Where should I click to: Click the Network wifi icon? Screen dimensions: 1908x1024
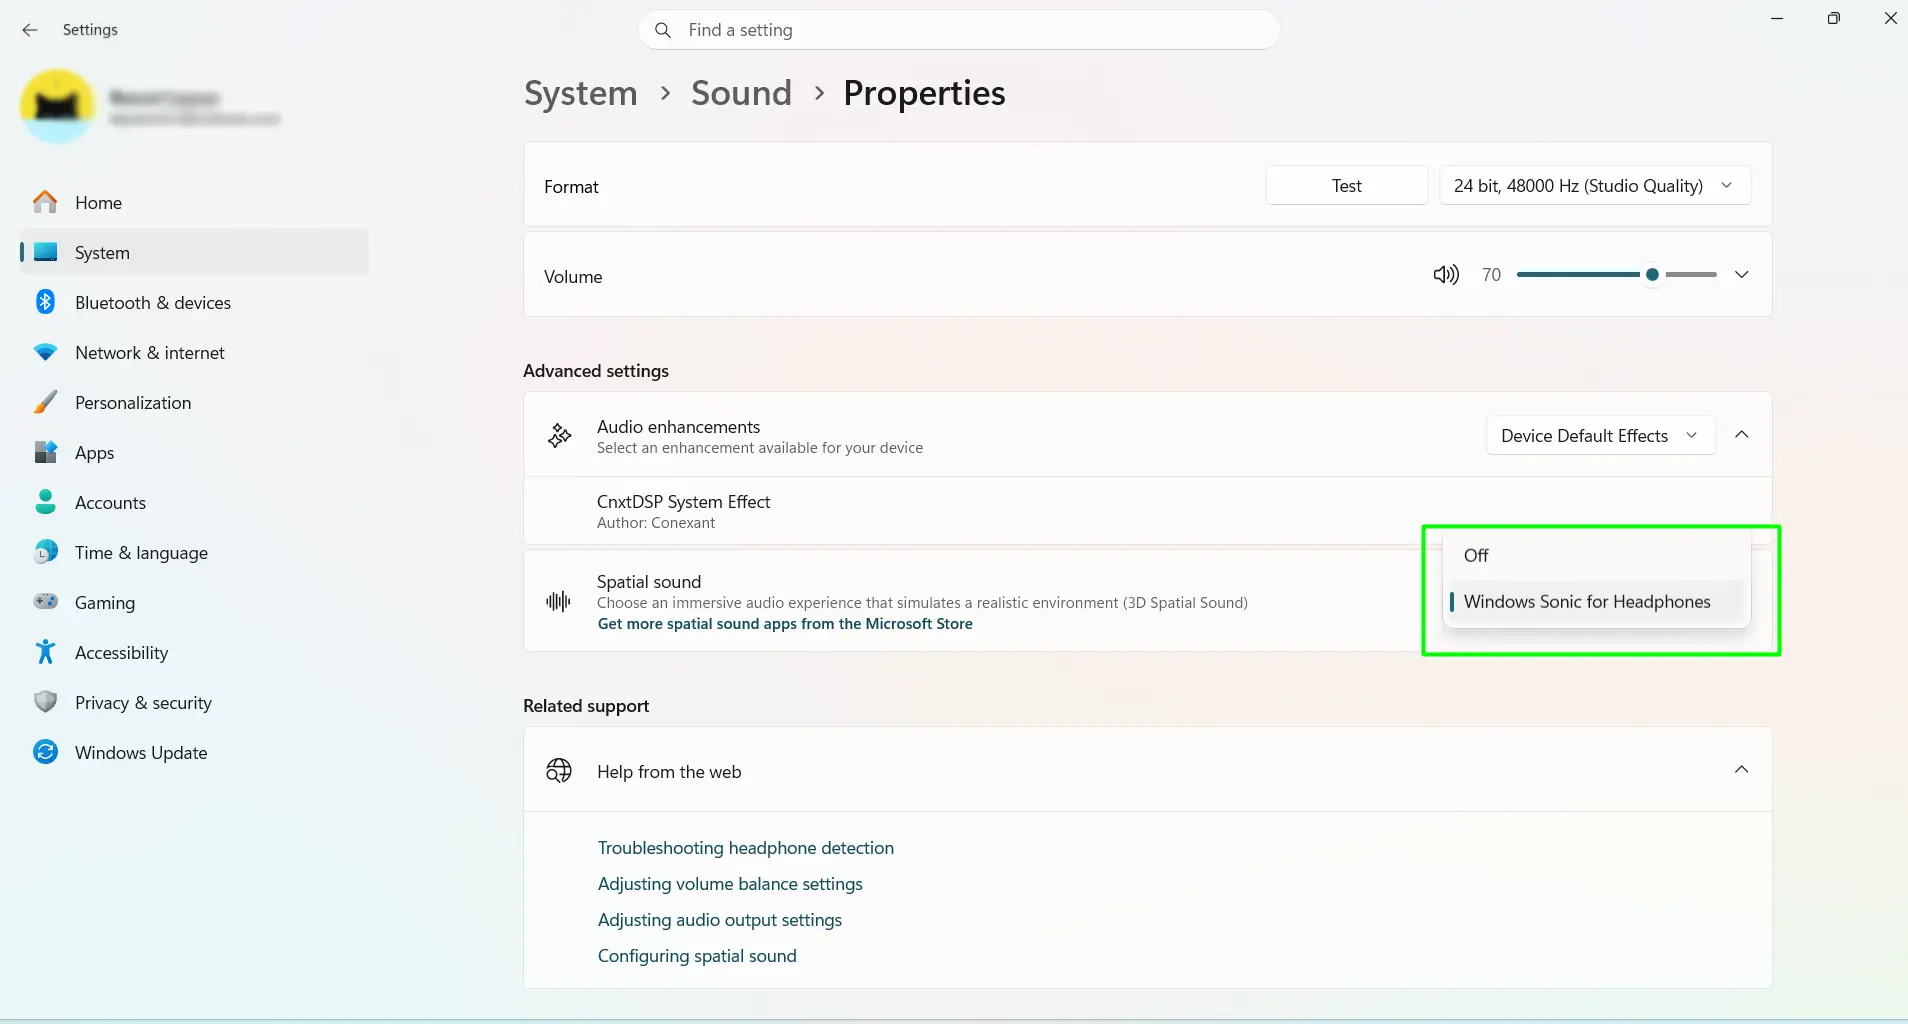[x=45, y=352]
